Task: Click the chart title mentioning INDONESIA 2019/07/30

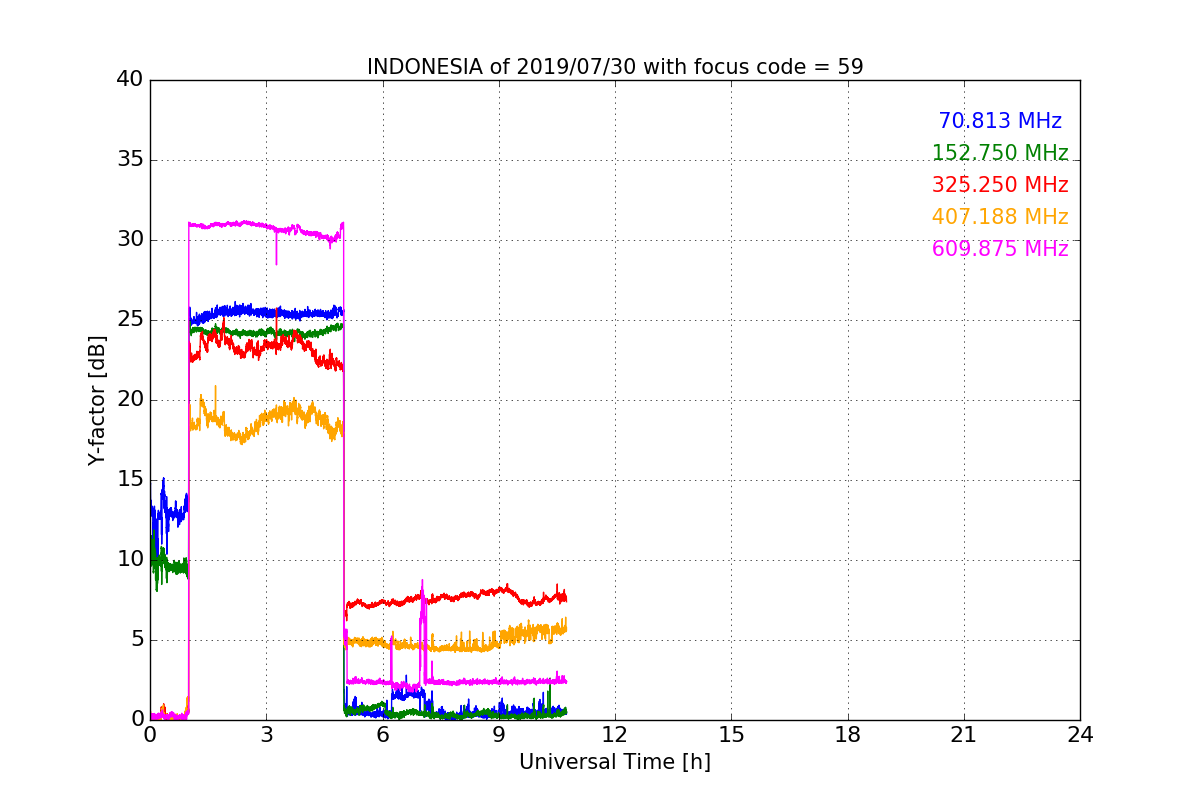Action: (x=615, y=67)
